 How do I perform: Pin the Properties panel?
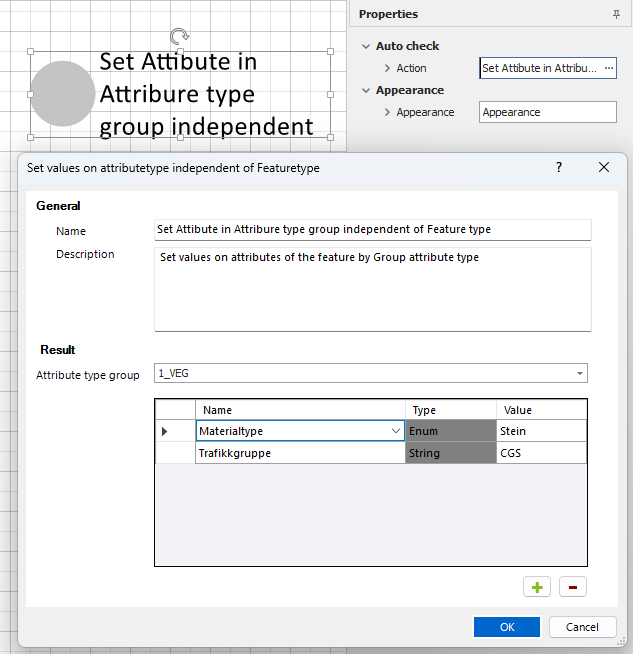tap(616, 14)
